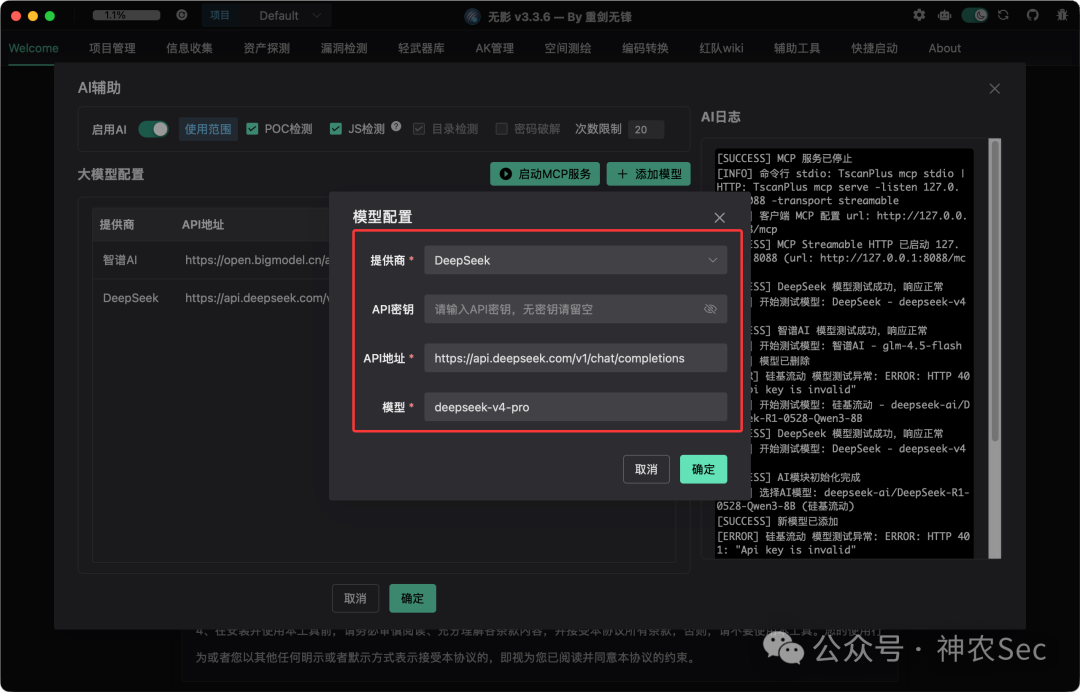Image resolution: width=1080 pixels, height=692 pixels.
Task: Click the 无影 app logo icon
Action: click(x=472, y=17)
